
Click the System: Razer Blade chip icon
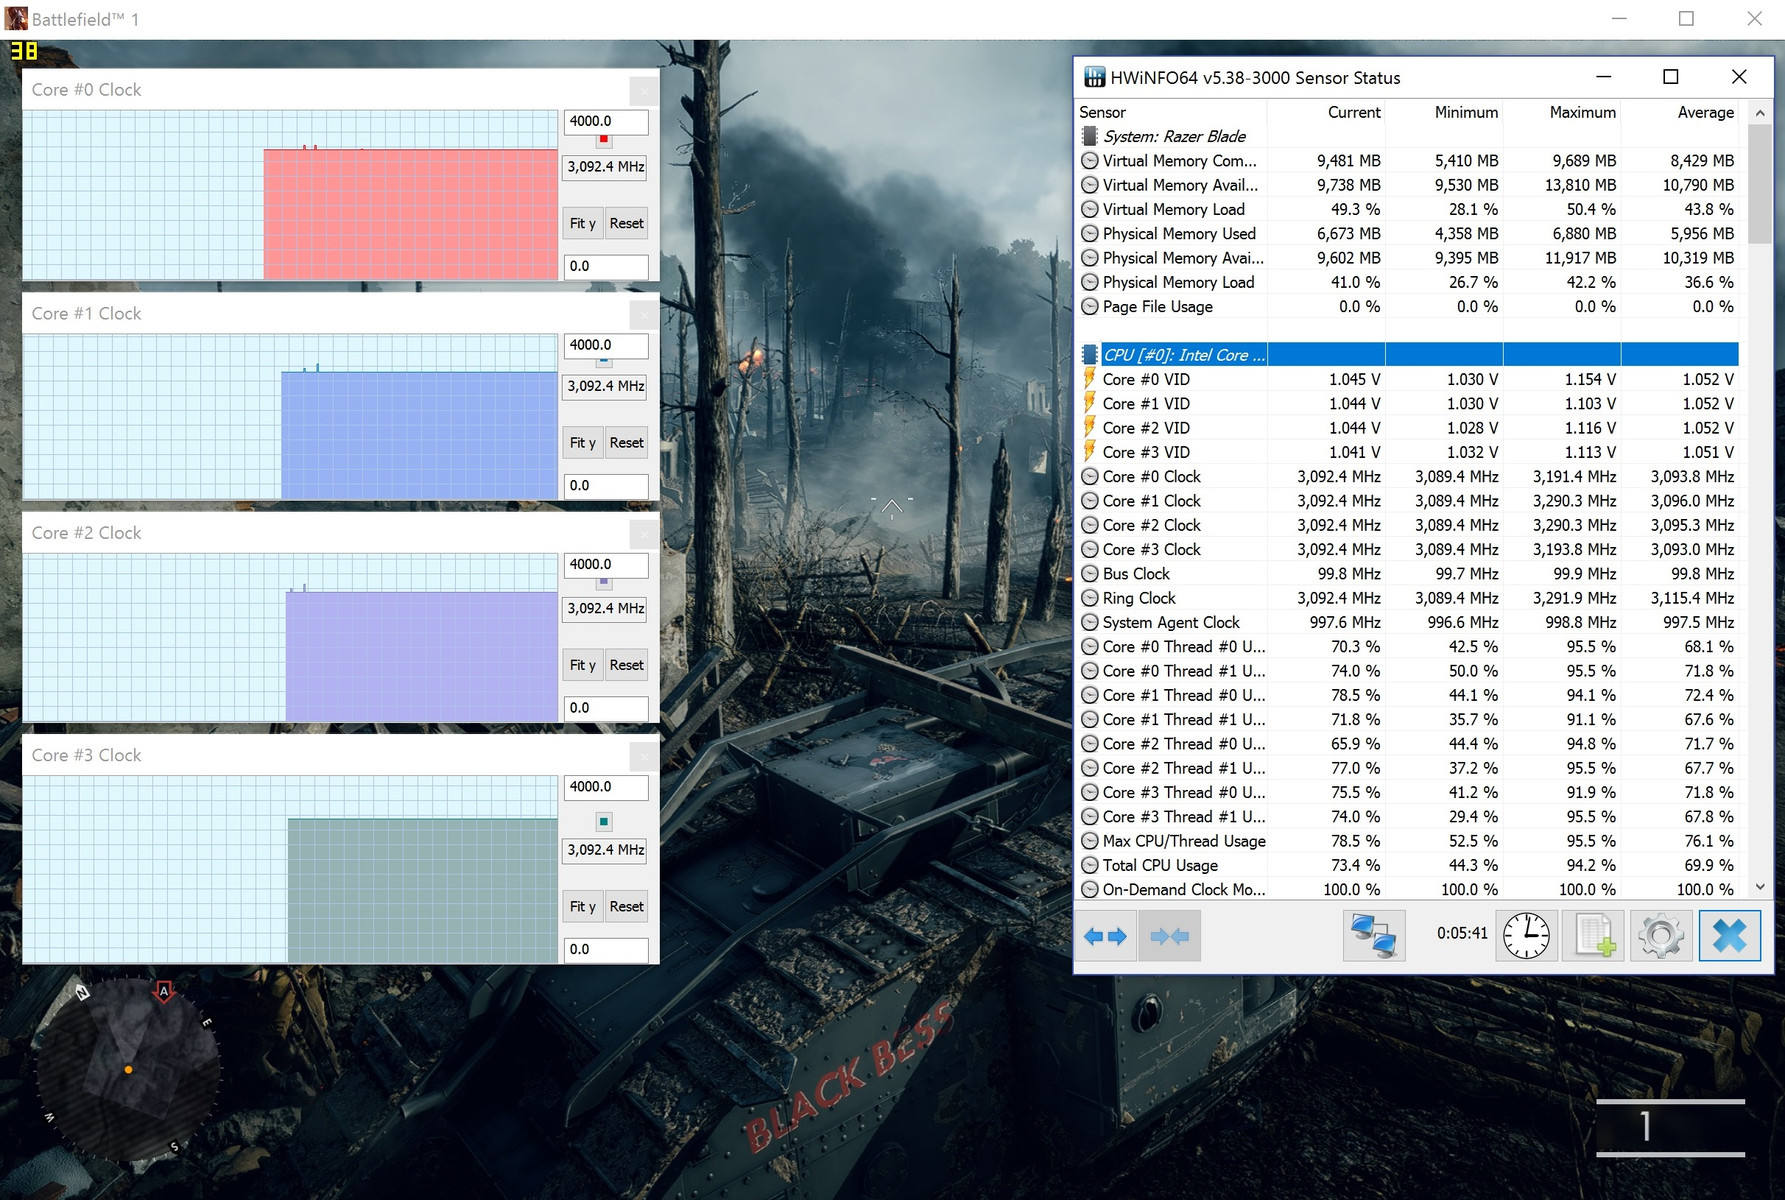pos(1090,136)
